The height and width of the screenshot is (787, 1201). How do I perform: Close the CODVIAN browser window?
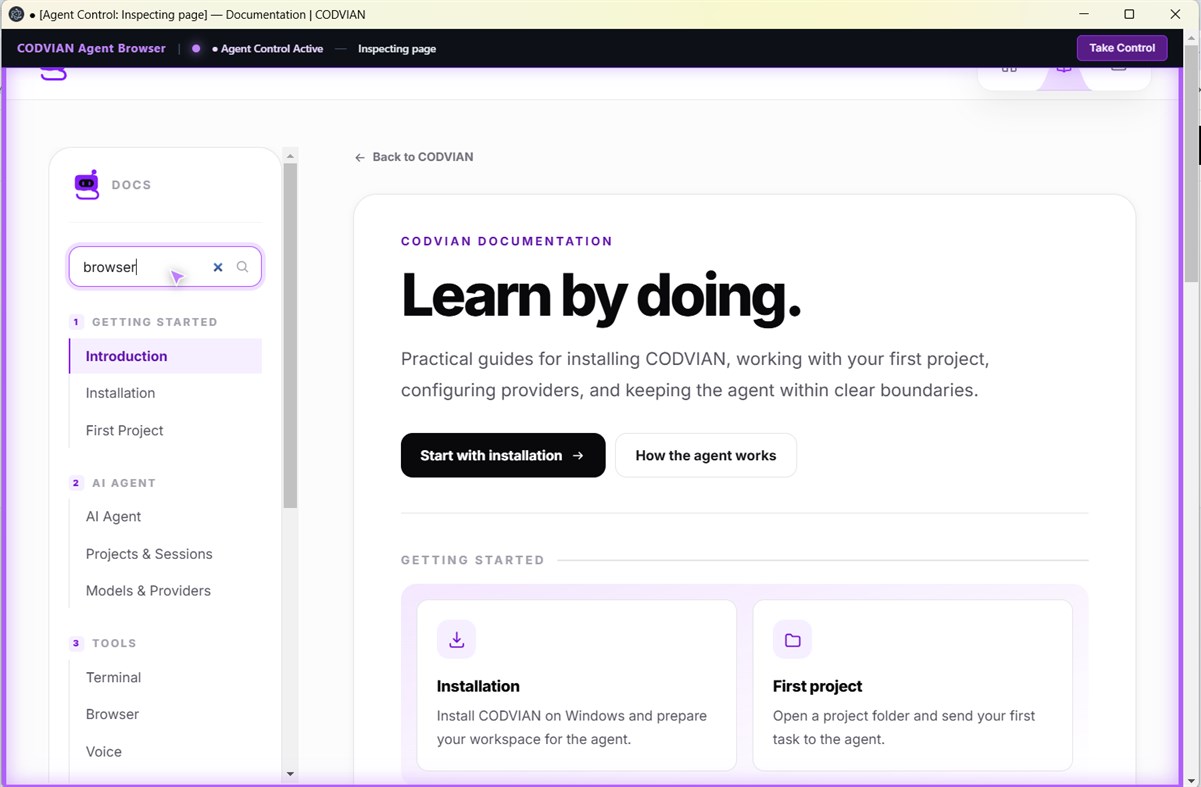pyautogui.click(x=1175, y=14)
